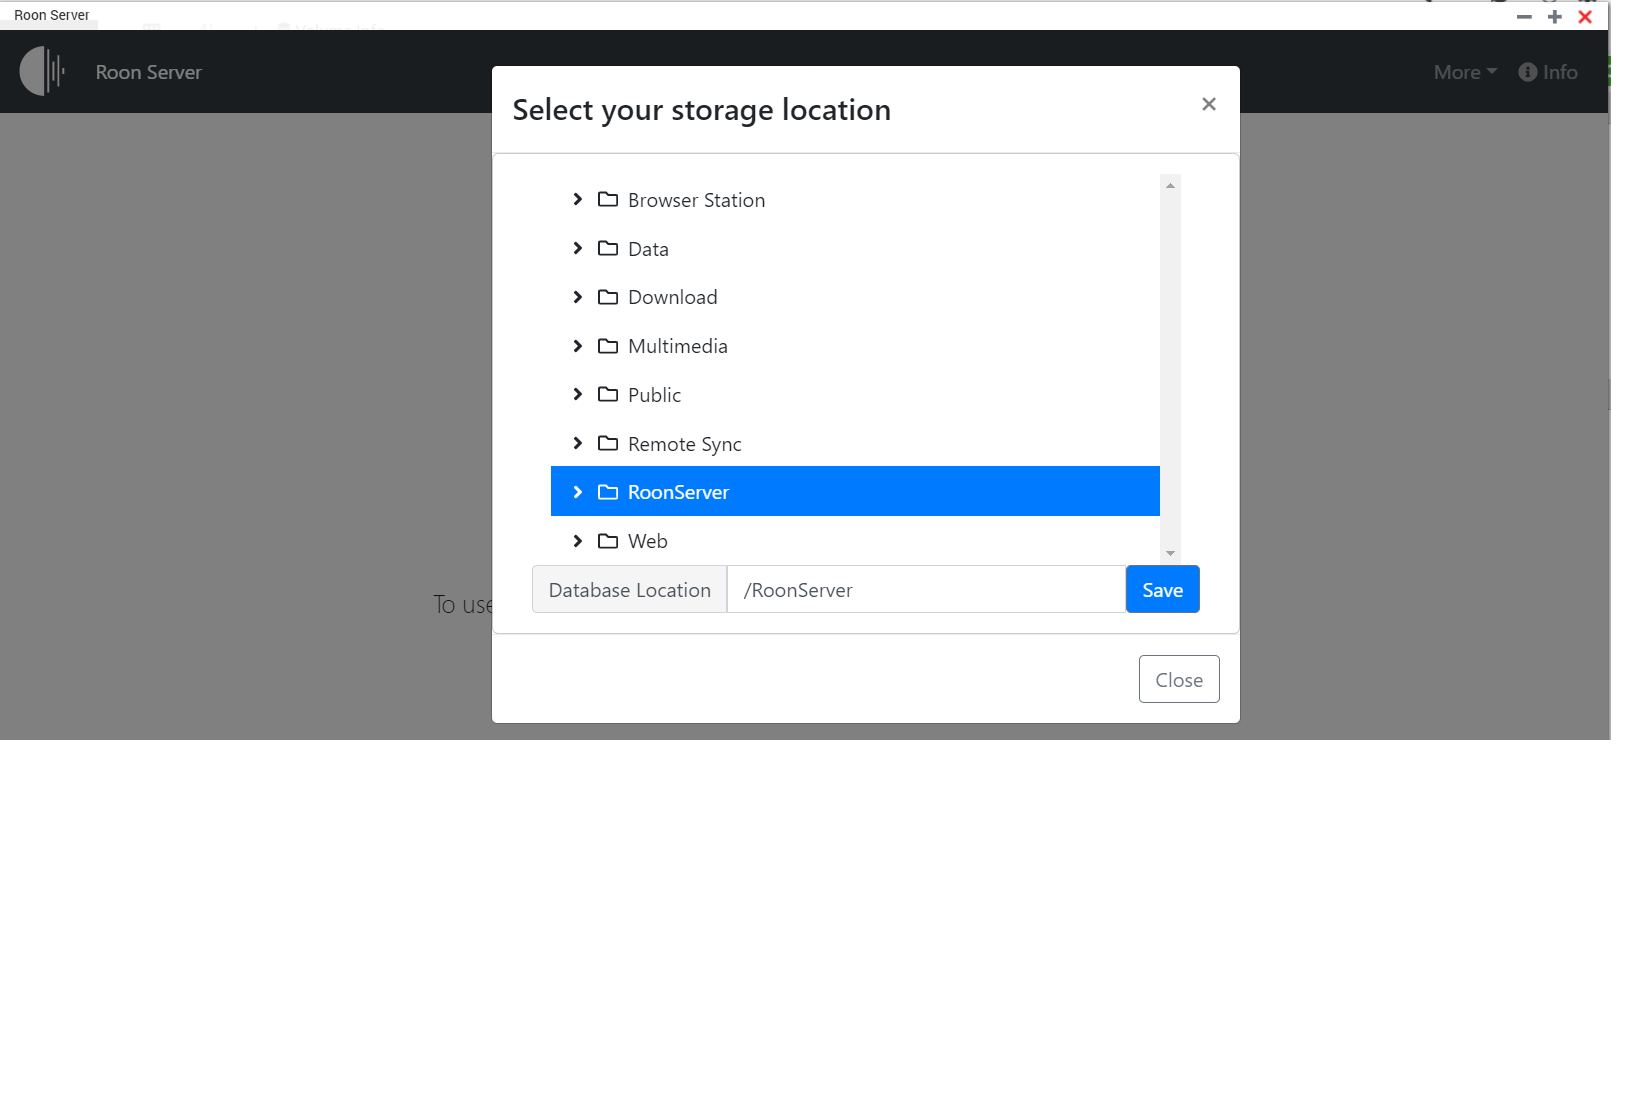Viewport: 1641px width, 1094px height.
Task: Click the folder list scroll down arrow
Action: point(1170,553)
